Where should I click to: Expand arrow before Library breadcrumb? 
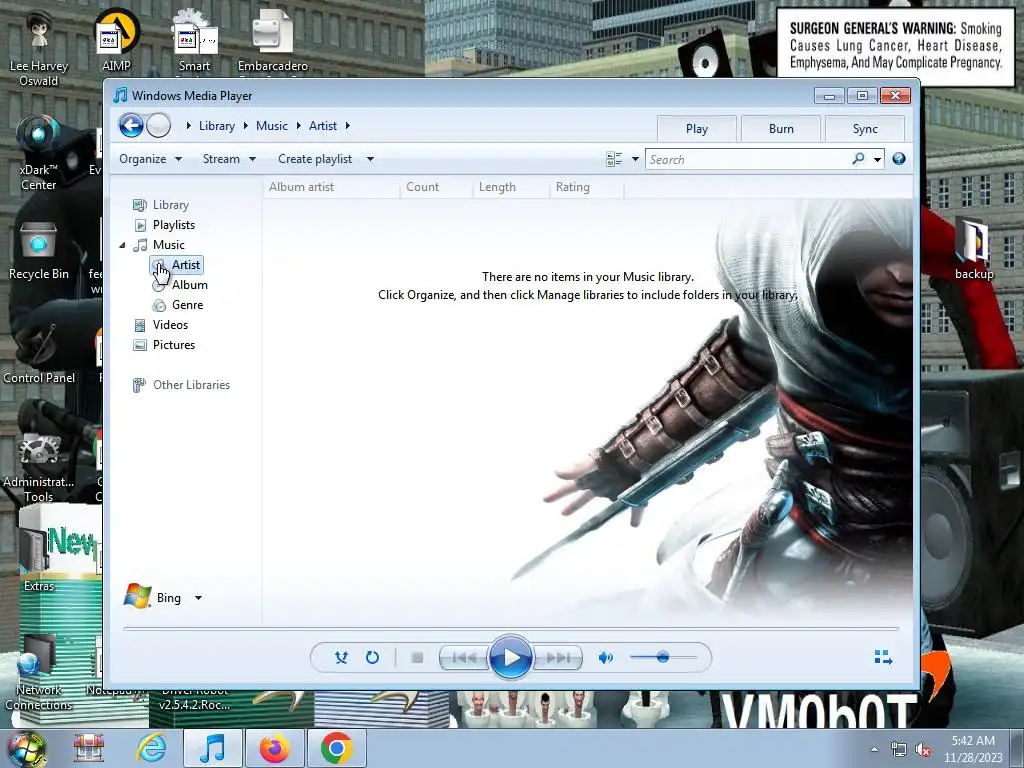189,125
